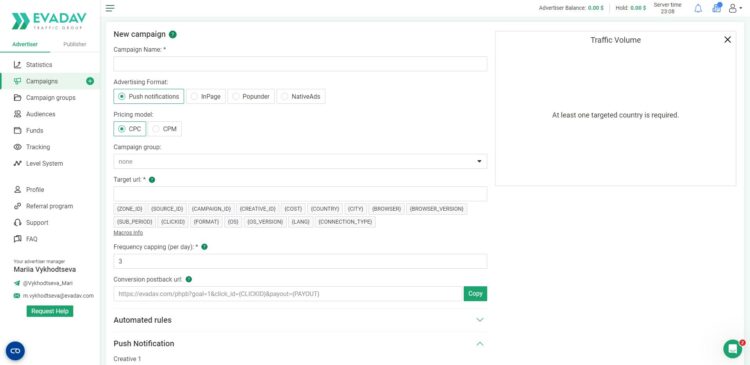Select CPC pricing model
The height and width of the screenshot is (365, 750).
tap(130, 129)
